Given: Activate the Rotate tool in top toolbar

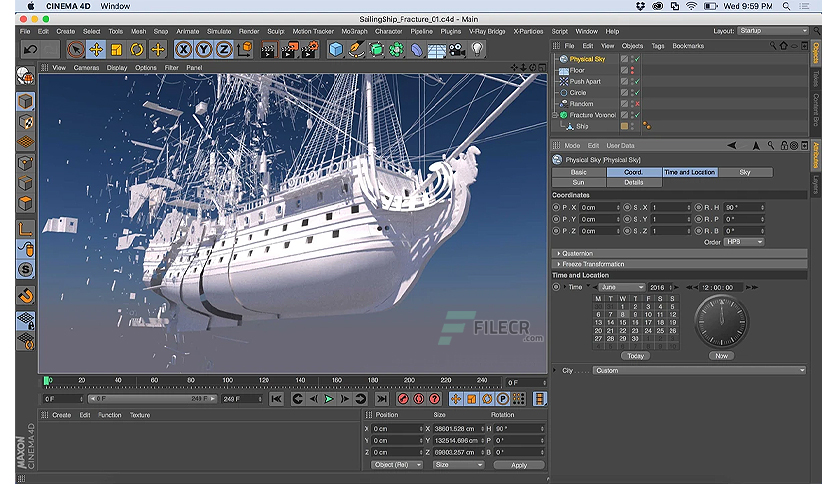Looking at the screenshot, I should coord(137,50).
